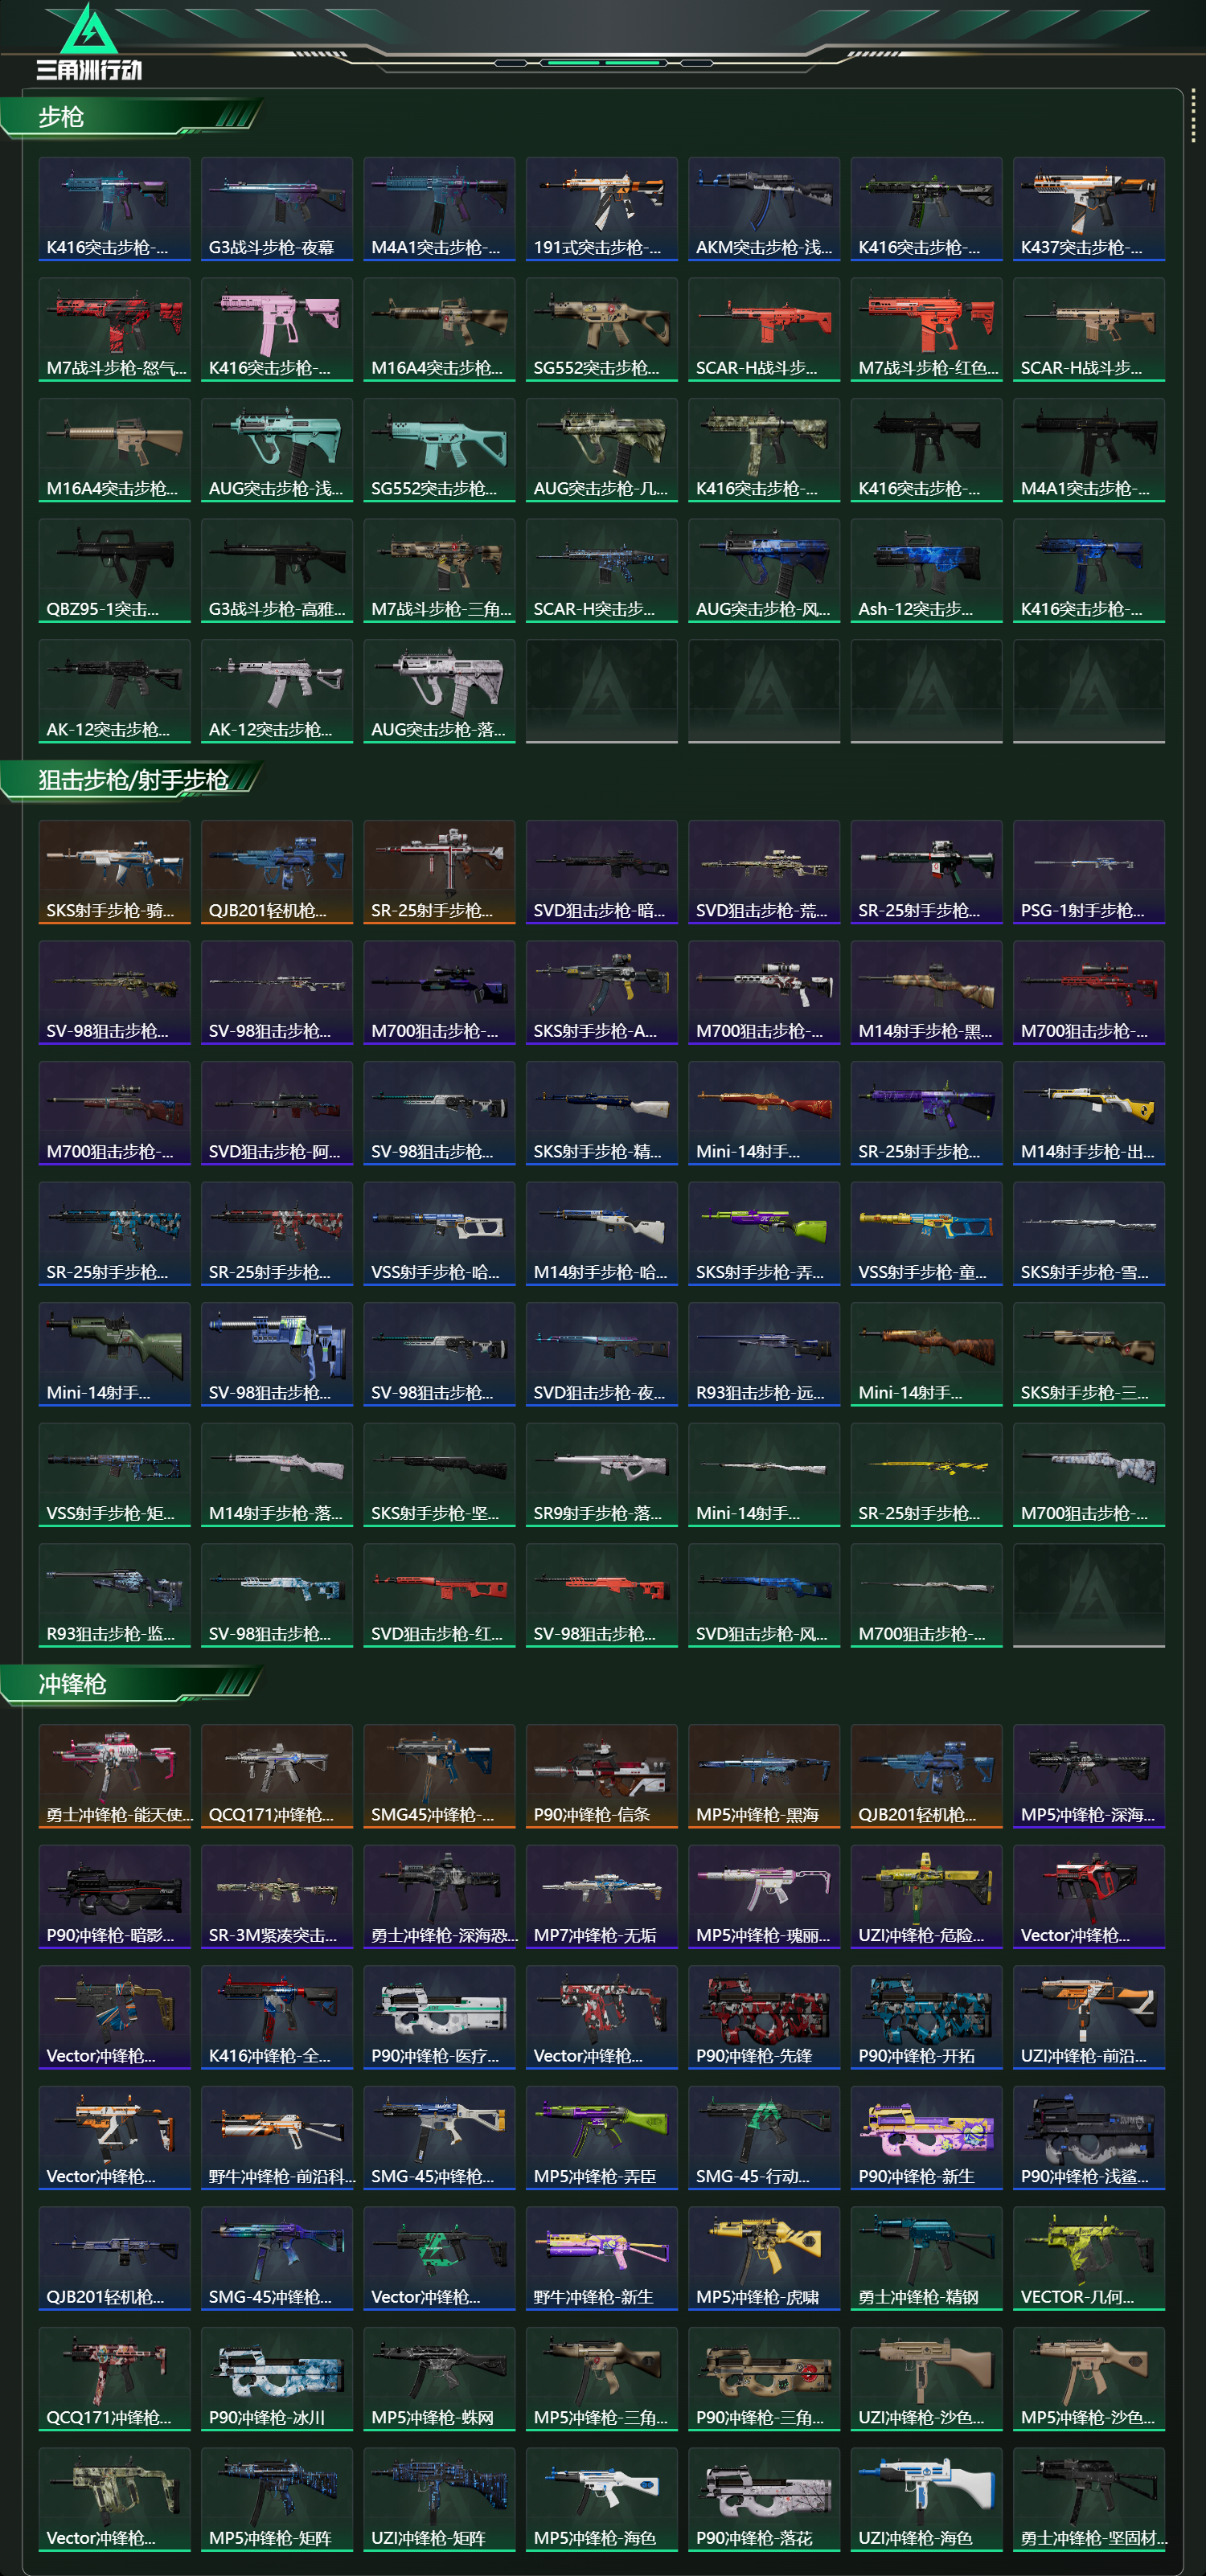
Task: Select the P90冲锋枪-新生 pink skin
Action: point(927,2138)
